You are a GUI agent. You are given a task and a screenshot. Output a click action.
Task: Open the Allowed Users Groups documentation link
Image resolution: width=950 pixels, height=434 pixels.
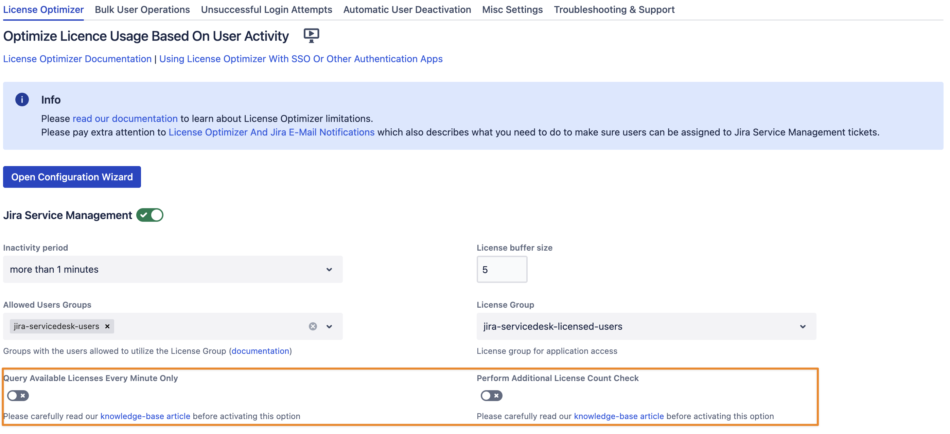260,351
